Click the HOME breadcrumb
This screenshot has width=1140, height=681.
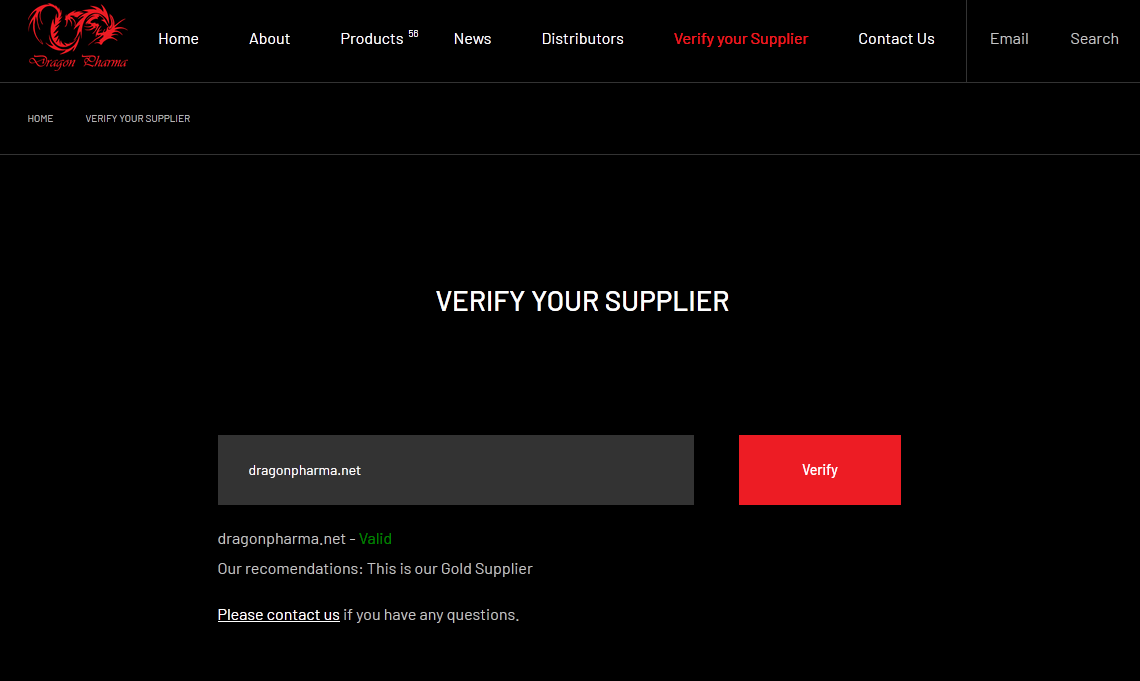[x=40, y=118]
